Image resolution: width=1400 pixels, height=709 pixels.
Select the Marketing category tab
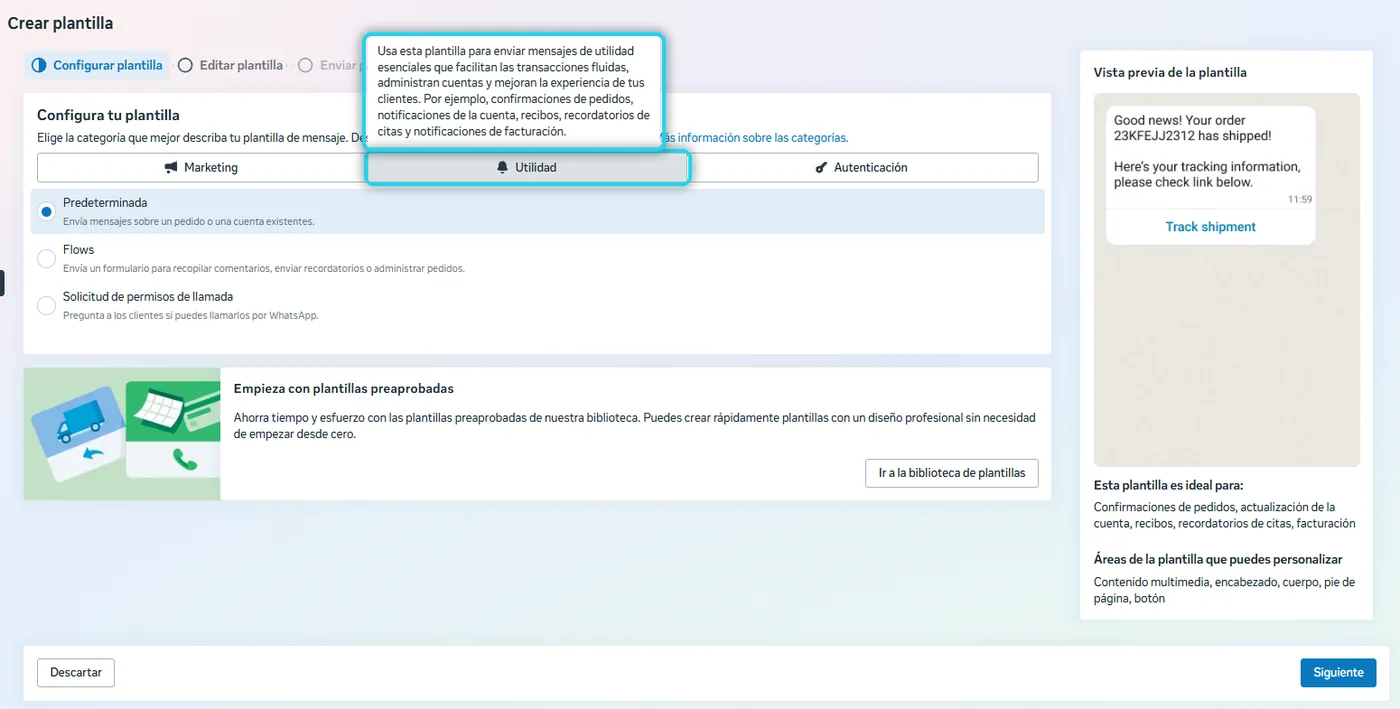pos(202,167)
